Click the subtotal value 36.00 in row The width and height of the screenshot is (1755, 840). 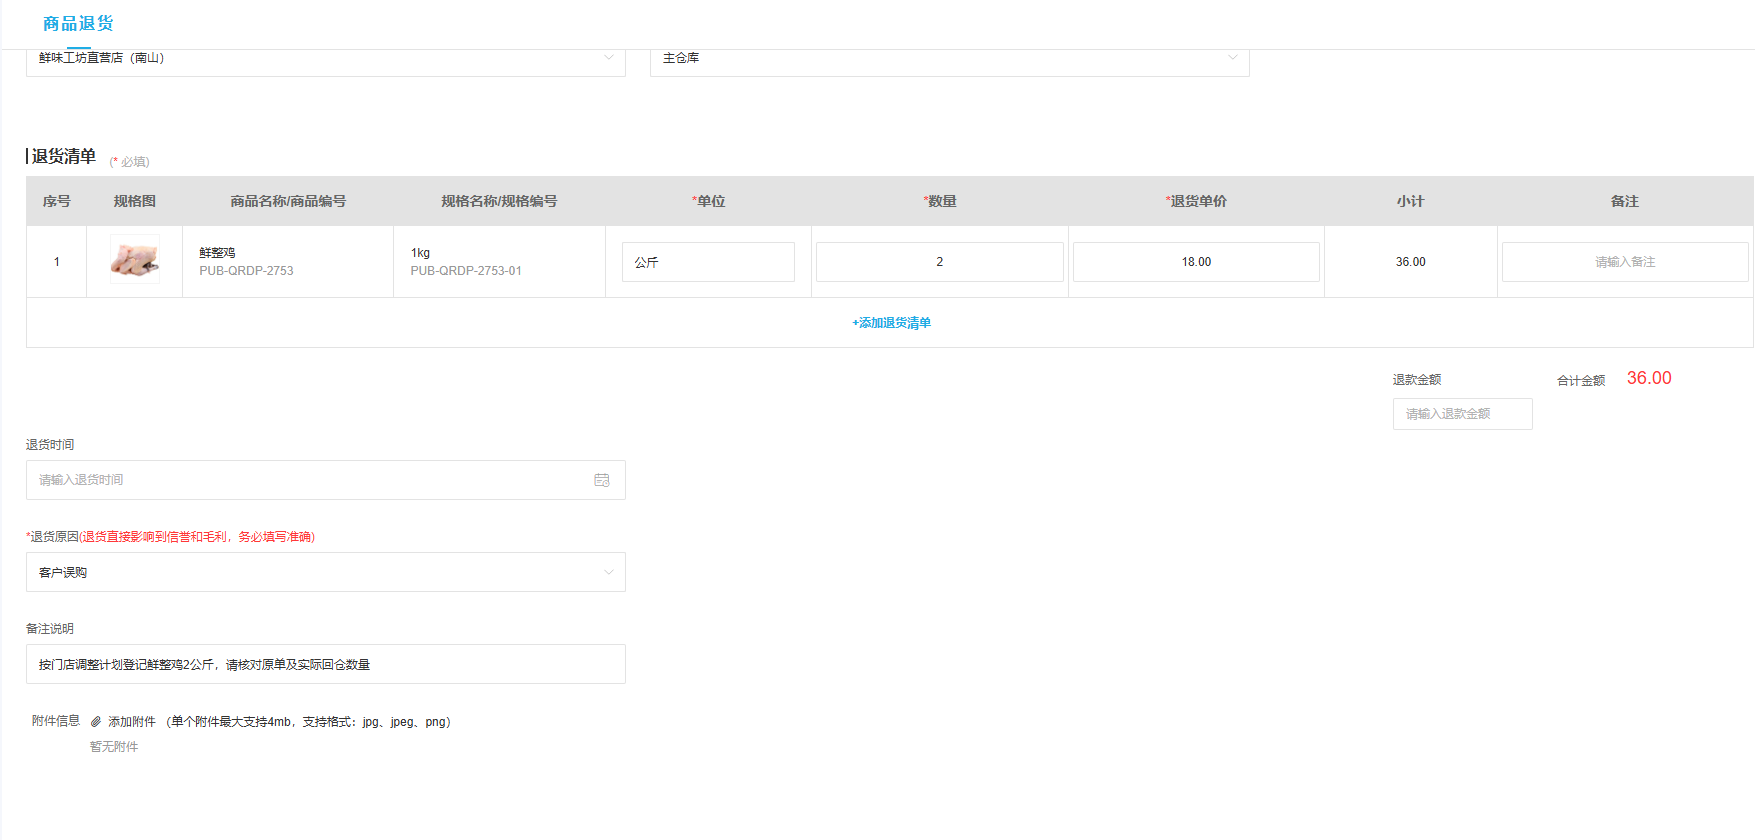coord(1411,262)
